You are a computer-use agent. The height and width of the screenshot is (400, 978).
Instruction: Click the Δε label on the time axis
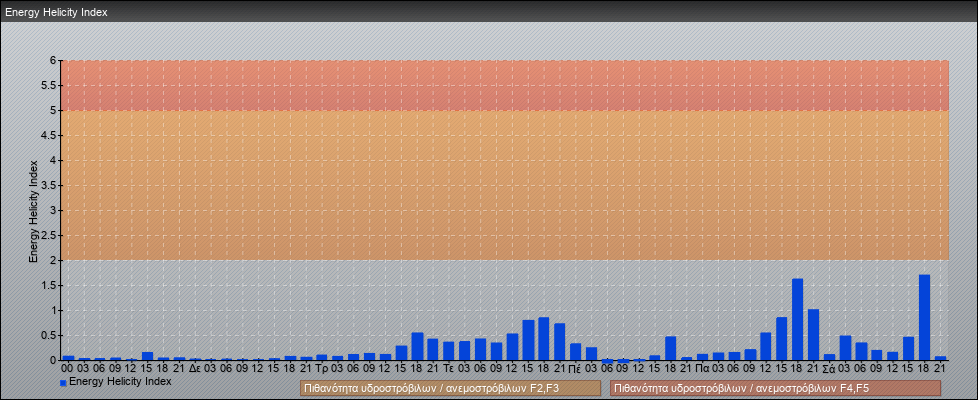point(195,369)
